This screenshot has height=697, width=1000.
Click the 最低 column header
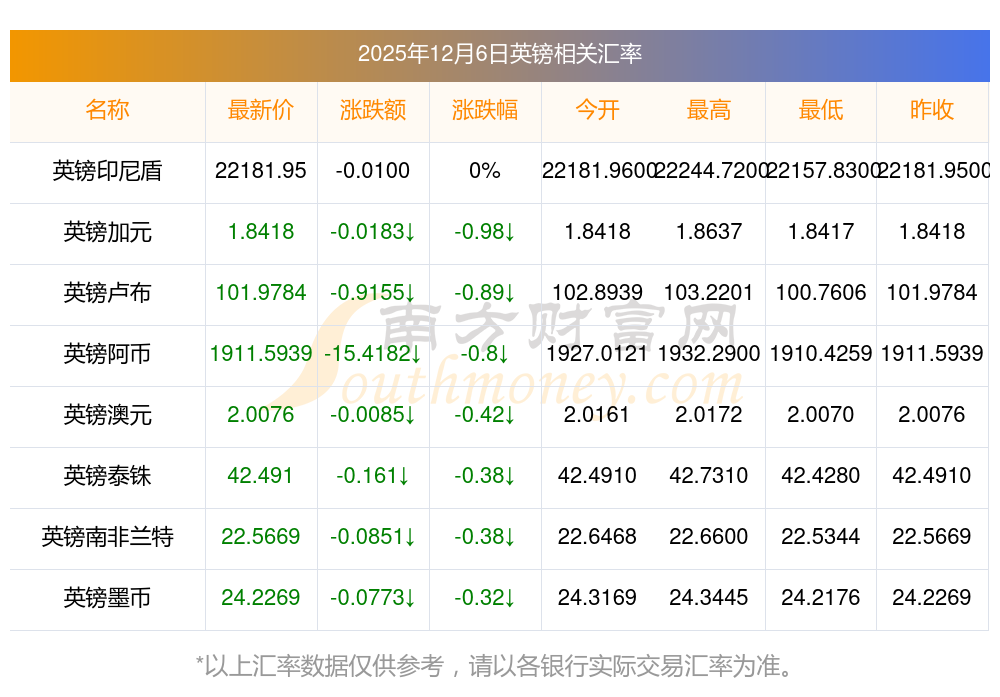[821, 110]
